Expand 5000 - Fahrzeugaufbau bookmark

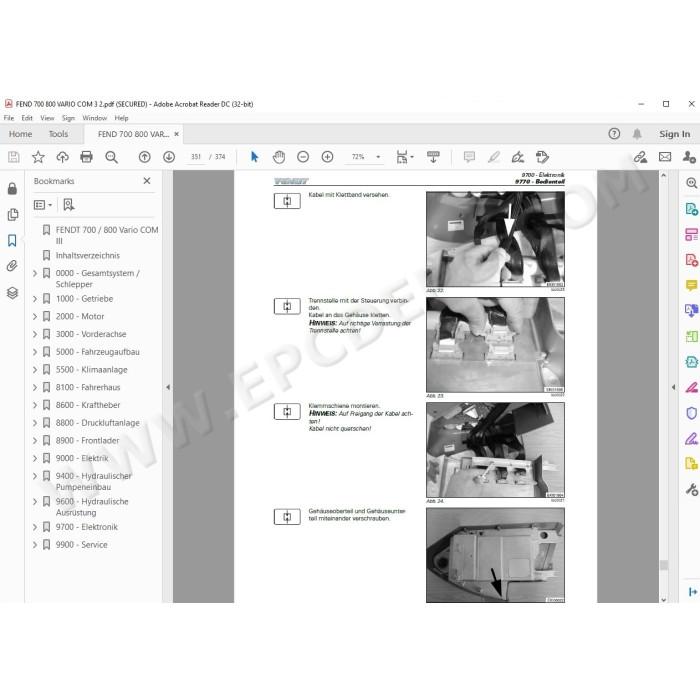click(35, 352)
